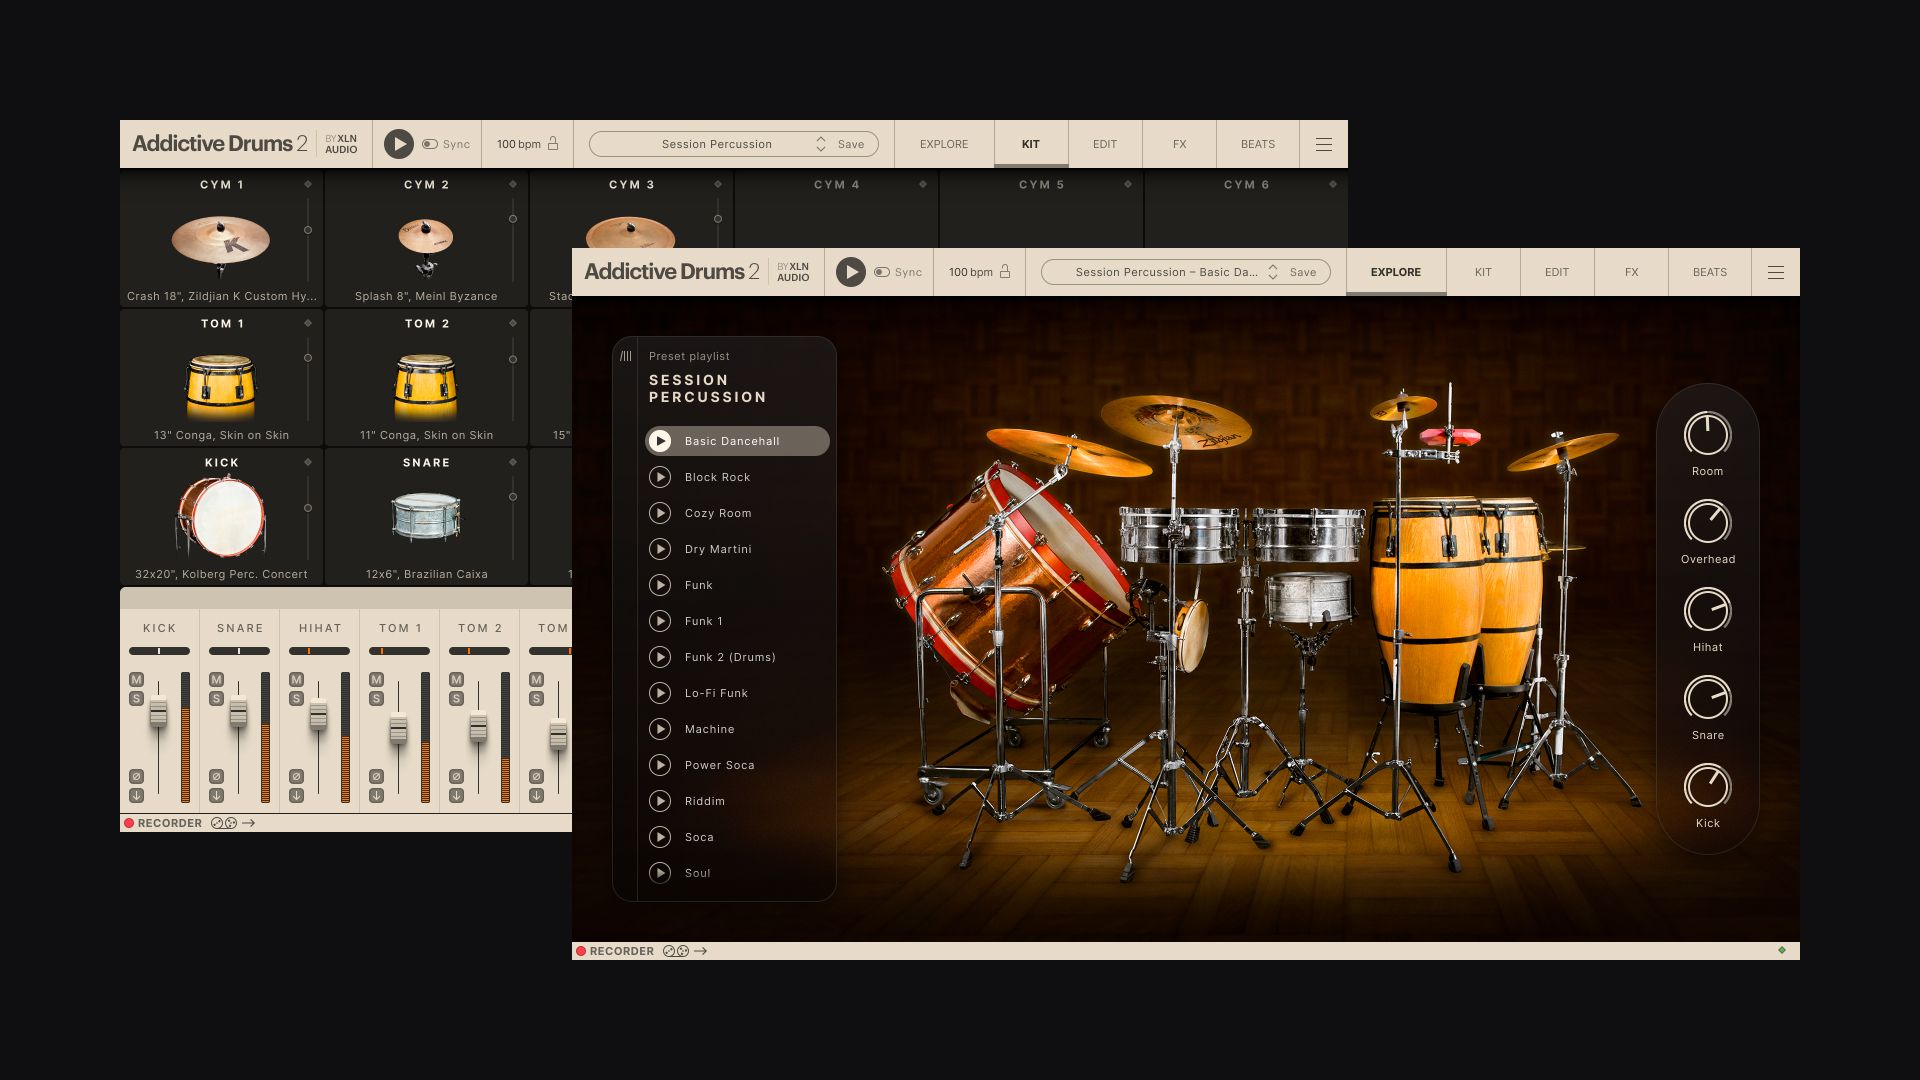Mute the TOM 2 mixer channel
The height and width of the screenshot is (1080, 1920).
click(456, 680)
